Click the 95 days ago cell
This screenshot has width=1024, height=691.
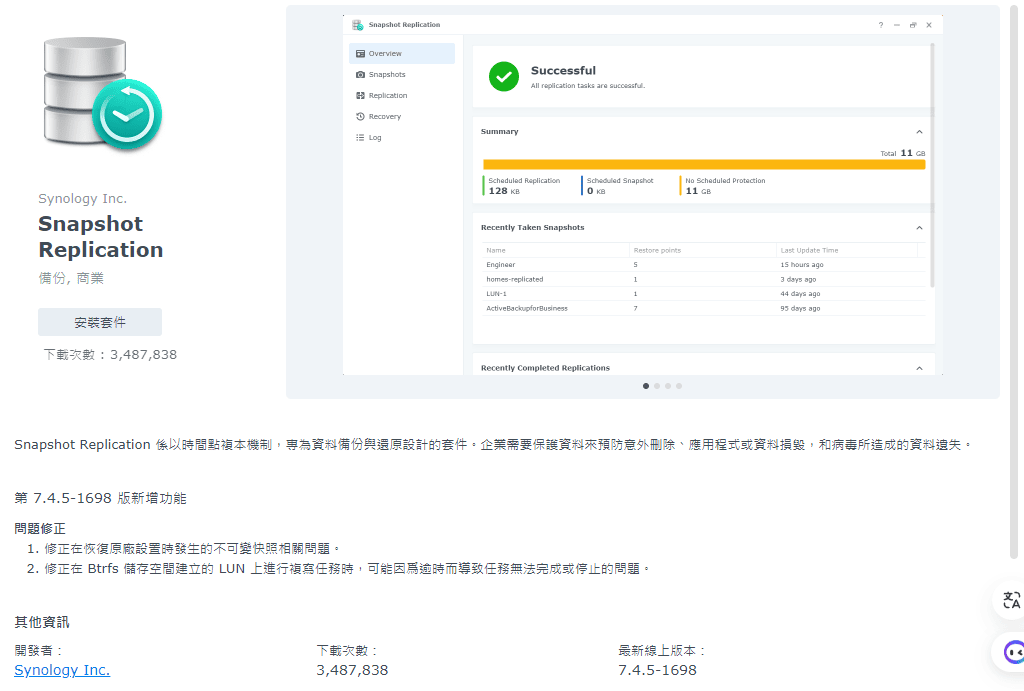(x=800, y=308)
